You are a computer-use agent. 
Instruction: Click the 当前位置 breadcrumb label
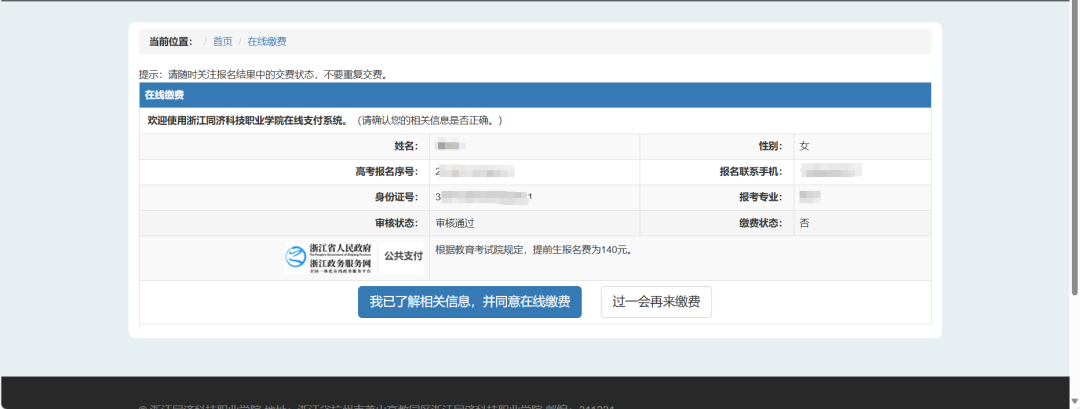click(170, 41)
